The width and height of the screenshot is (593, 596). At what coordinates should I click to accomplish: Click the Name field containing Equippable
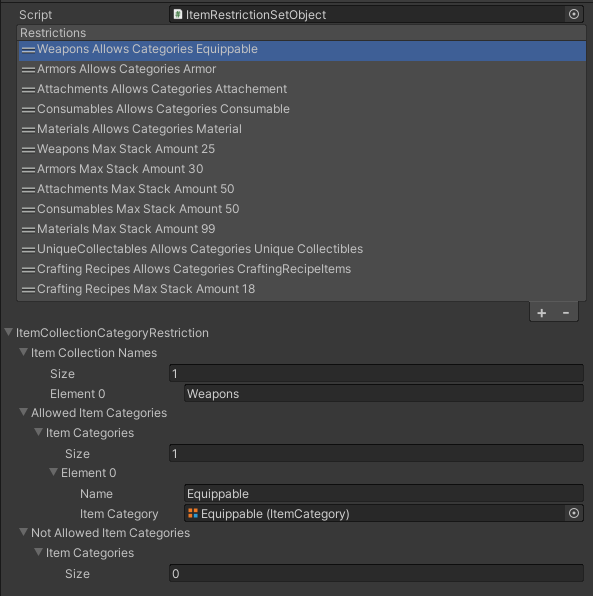click(x=384, y=494)
